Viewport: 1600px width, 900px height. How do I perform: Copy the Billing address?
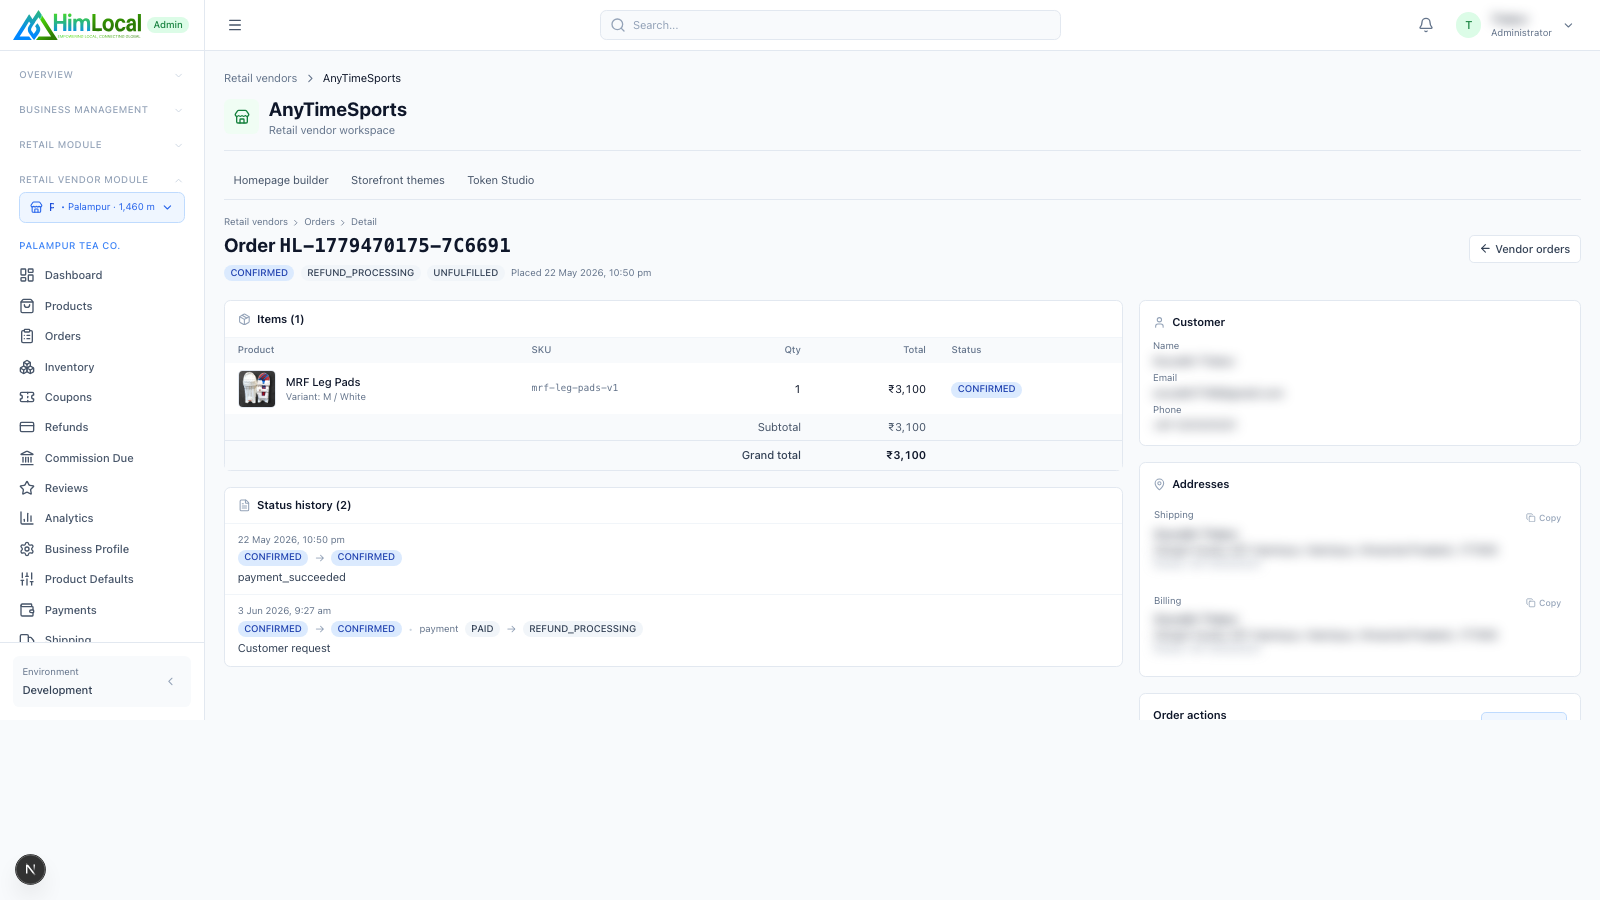point(1543,603)
